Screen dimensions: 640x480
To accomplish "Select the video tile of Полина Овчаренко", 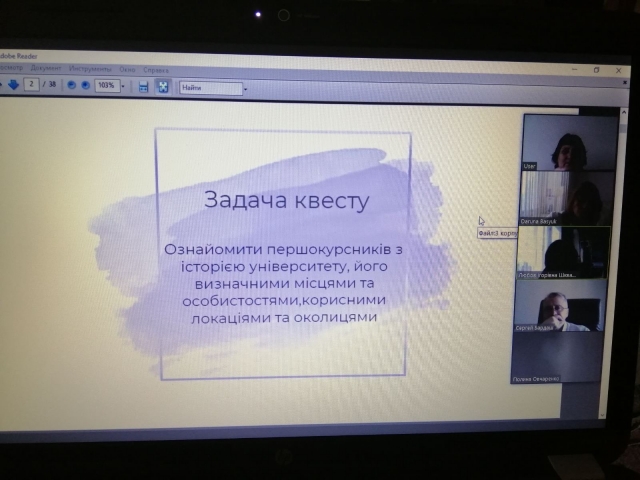I will (556, 358).
